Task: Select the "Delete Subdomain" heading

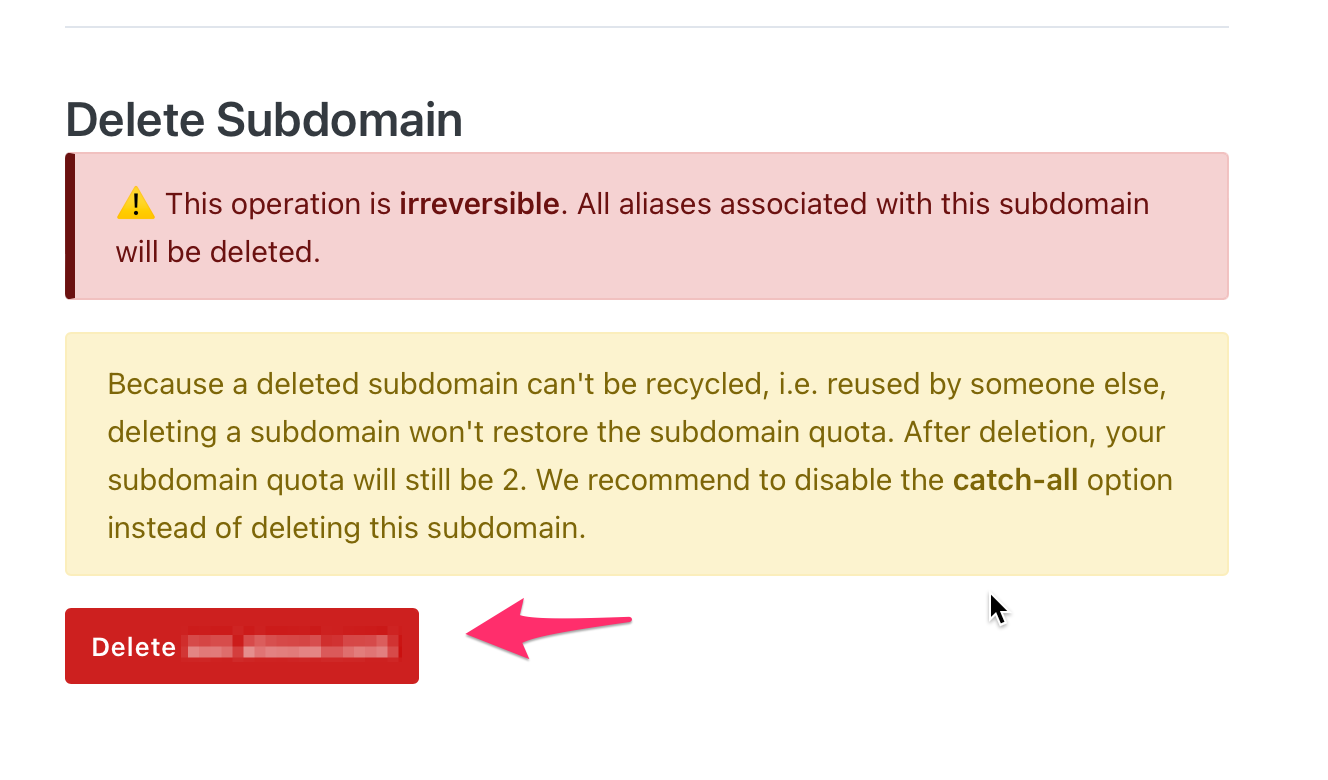Action: pyautogui.click(x=264, y=121)
